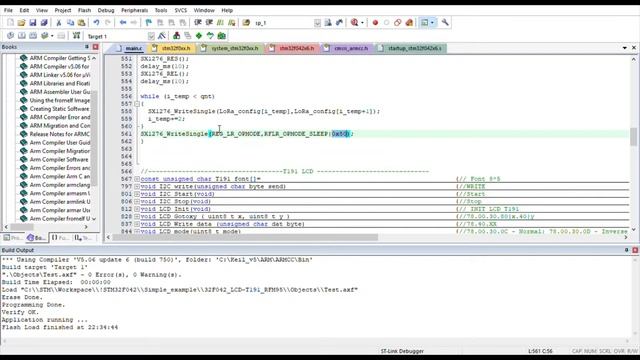The height and width of the screenshot is (360, 640).
Task: Navigate backwards with the blue left arrow
Action: [122, 23]
